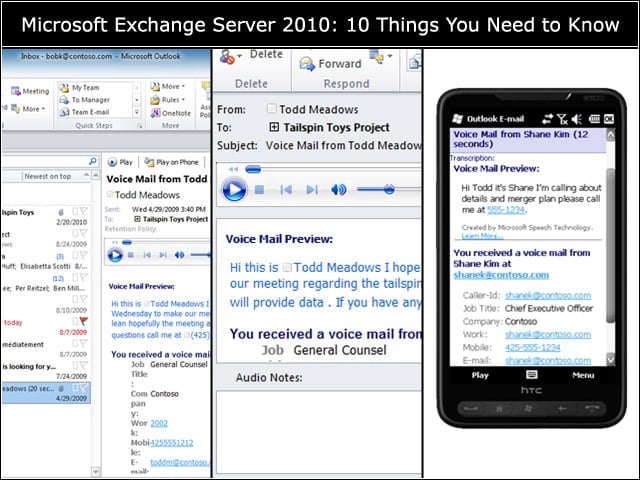Click Meeting icon in Outlook ribbon
640x480 pixels.
pyautogui.click(x=16, y=91)
